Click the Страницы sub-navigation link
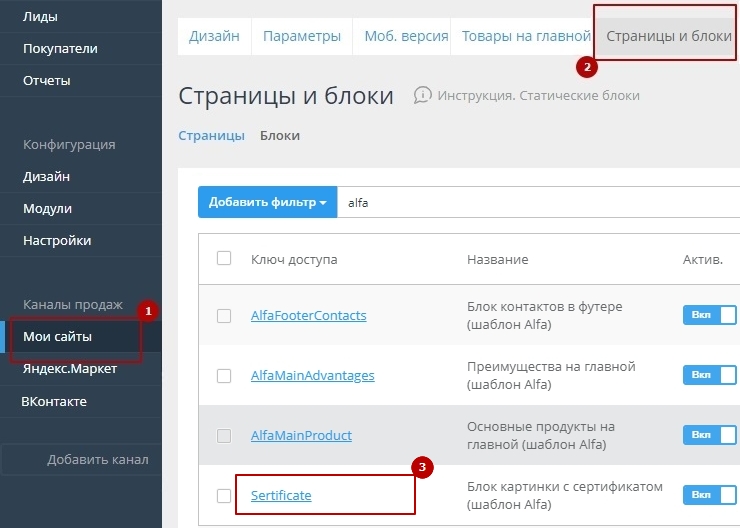 coord(211,135)
